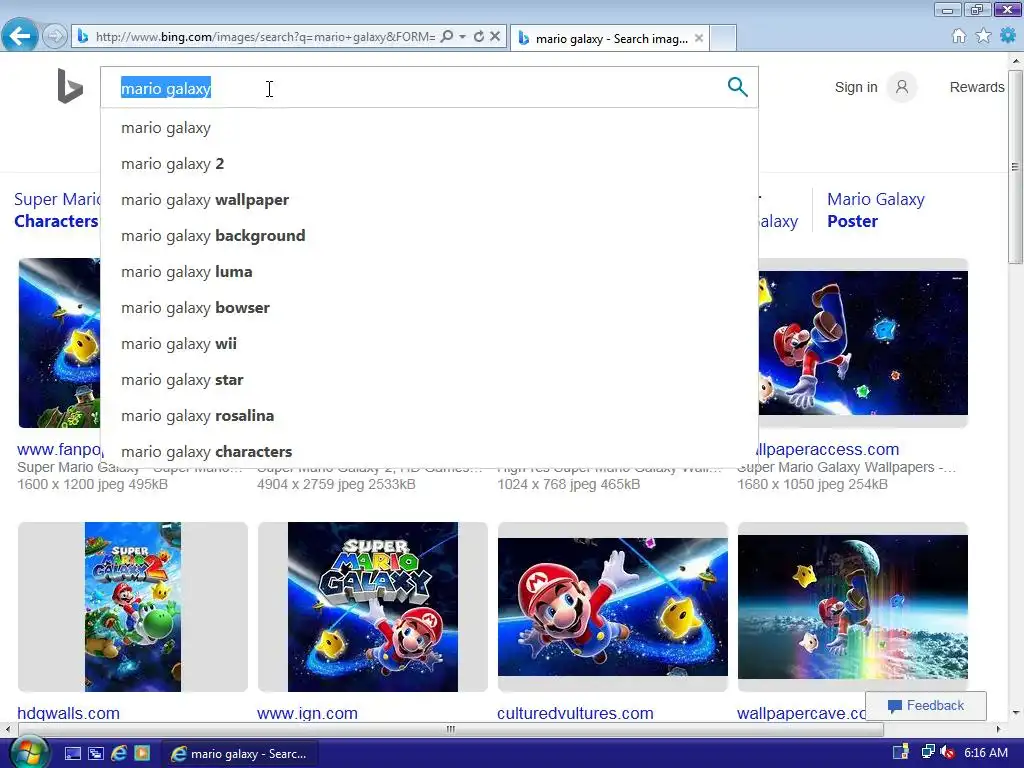The image size is (1024, 768).
Task: Launch the orange media player quick launch icon
Action: coord(142,753)
